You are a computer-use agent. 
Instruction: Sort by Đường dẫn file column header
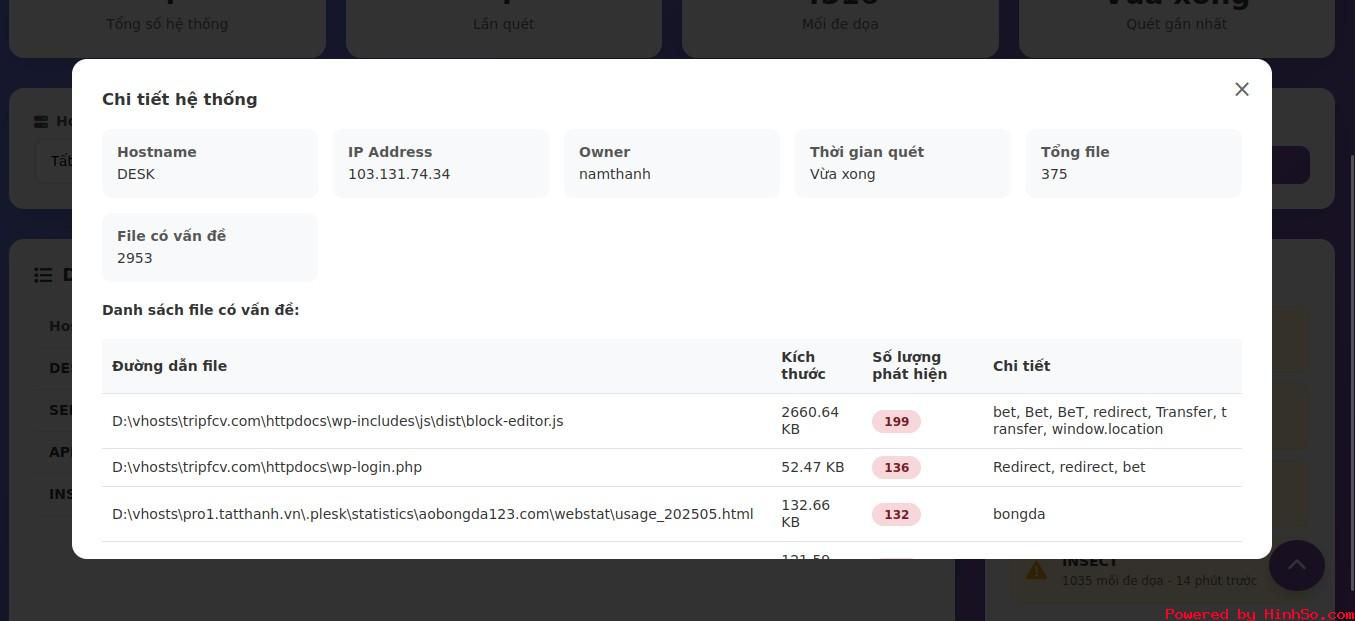pyautogui.click(x=169, y=366)
